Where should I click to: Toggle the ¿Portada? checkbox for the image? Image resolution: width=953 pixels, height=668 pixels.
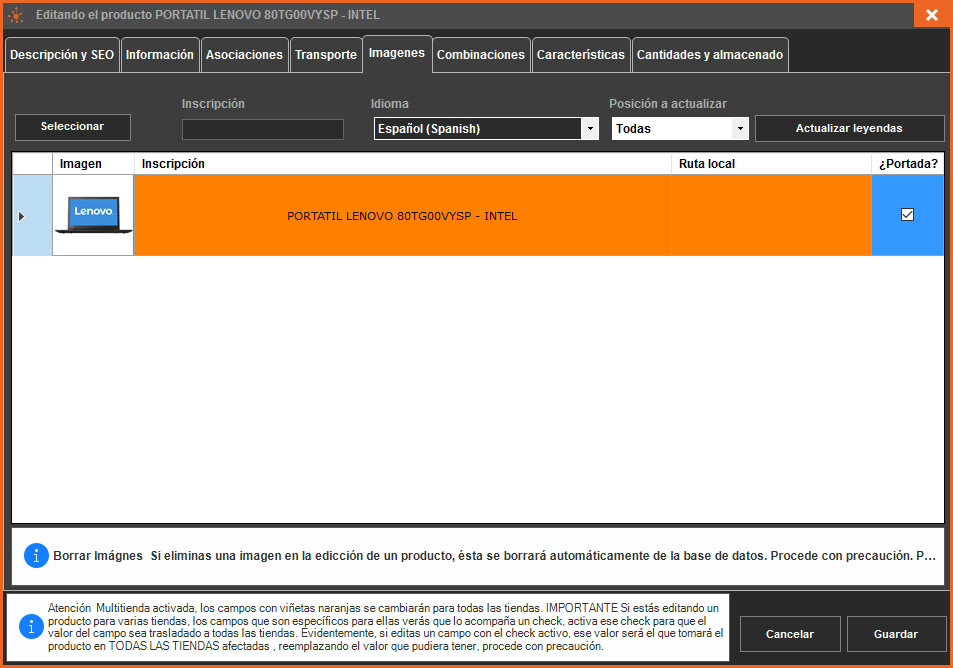(907, 214)
